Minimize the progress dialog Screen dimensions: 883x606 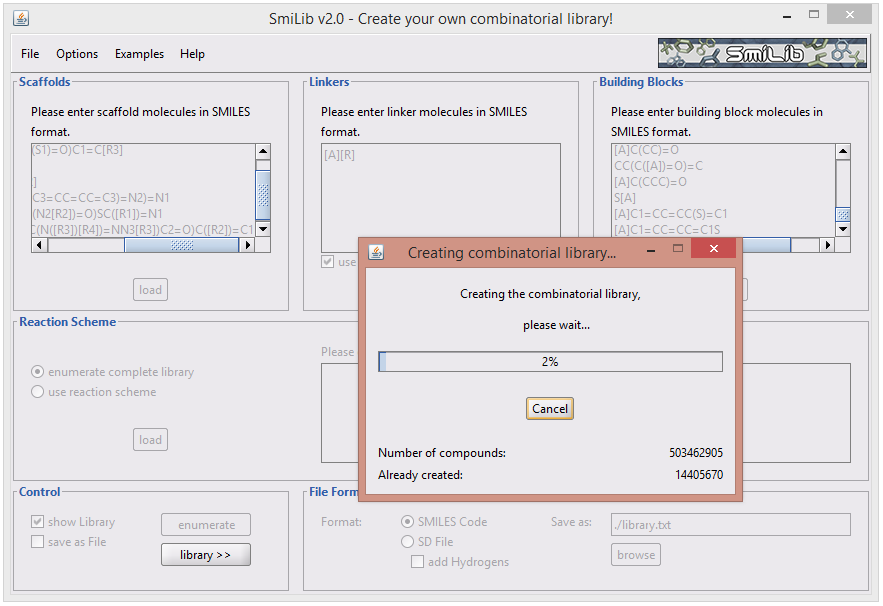point(651,249)
